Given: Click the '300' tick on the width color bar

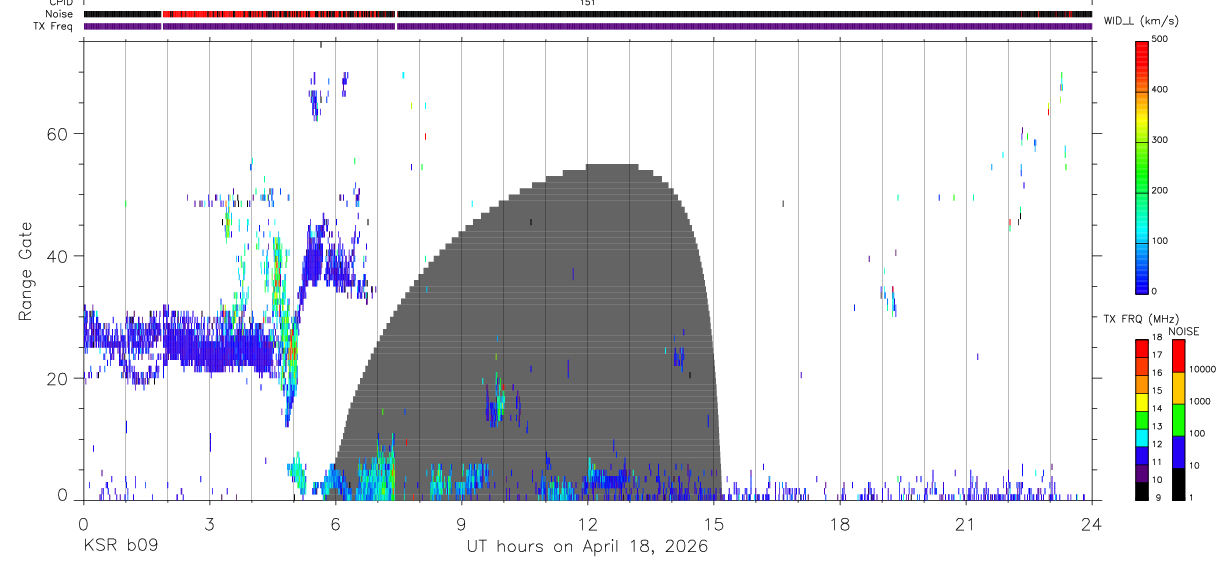Looking at the screenshot, I should click(x=1161, y=140).
